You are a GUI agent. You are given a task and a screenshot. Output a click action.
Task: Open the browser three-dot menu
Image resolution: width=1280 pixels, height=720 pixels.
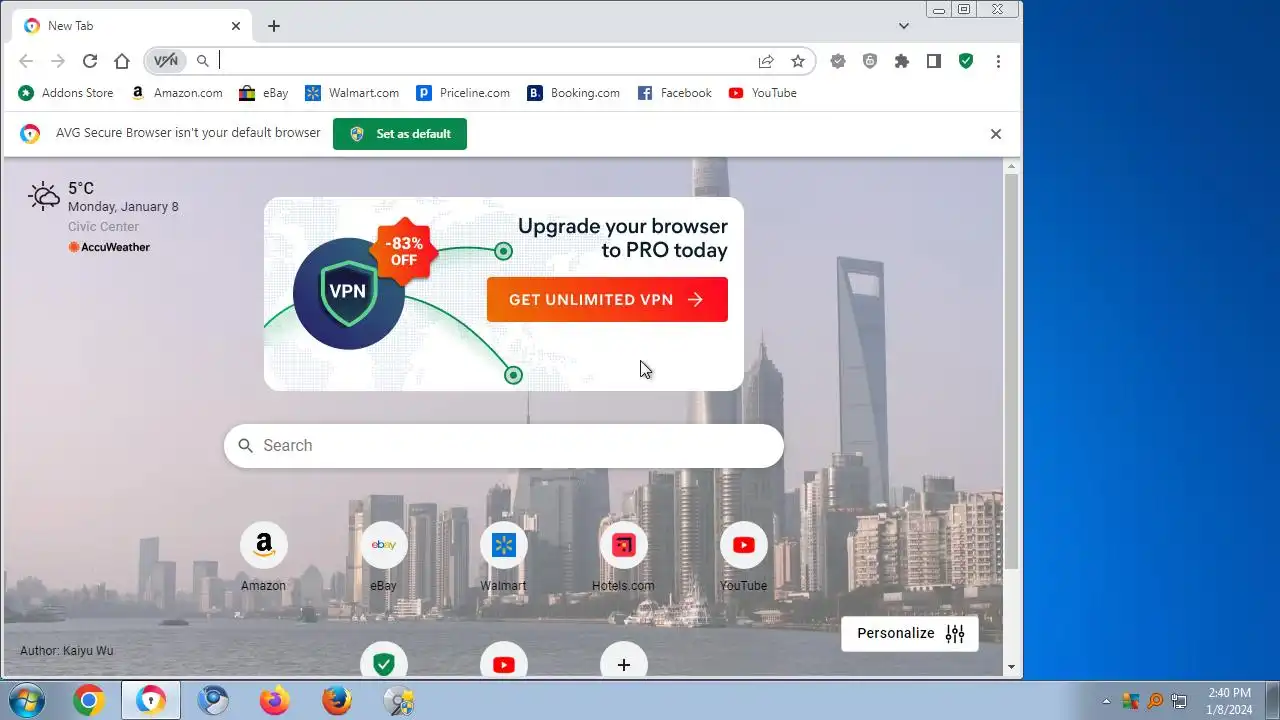[x=998, y=61]
